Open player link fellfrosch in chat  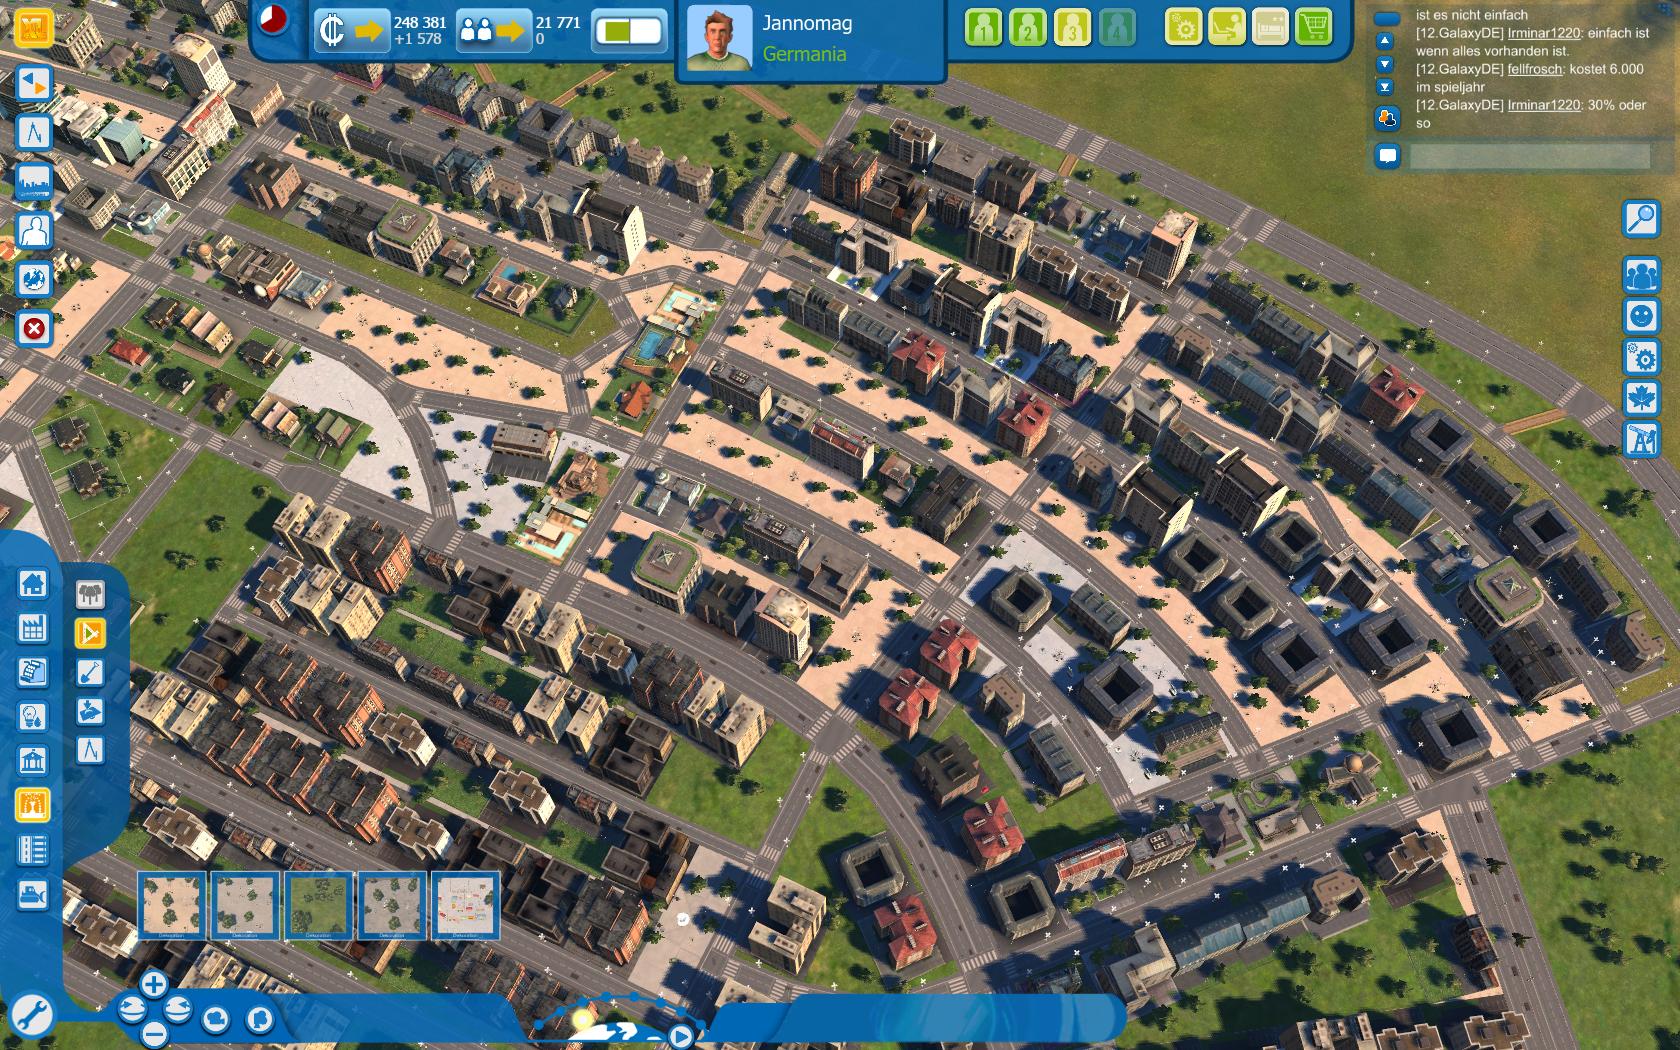pyautogui.click(x=1534, y=69)
